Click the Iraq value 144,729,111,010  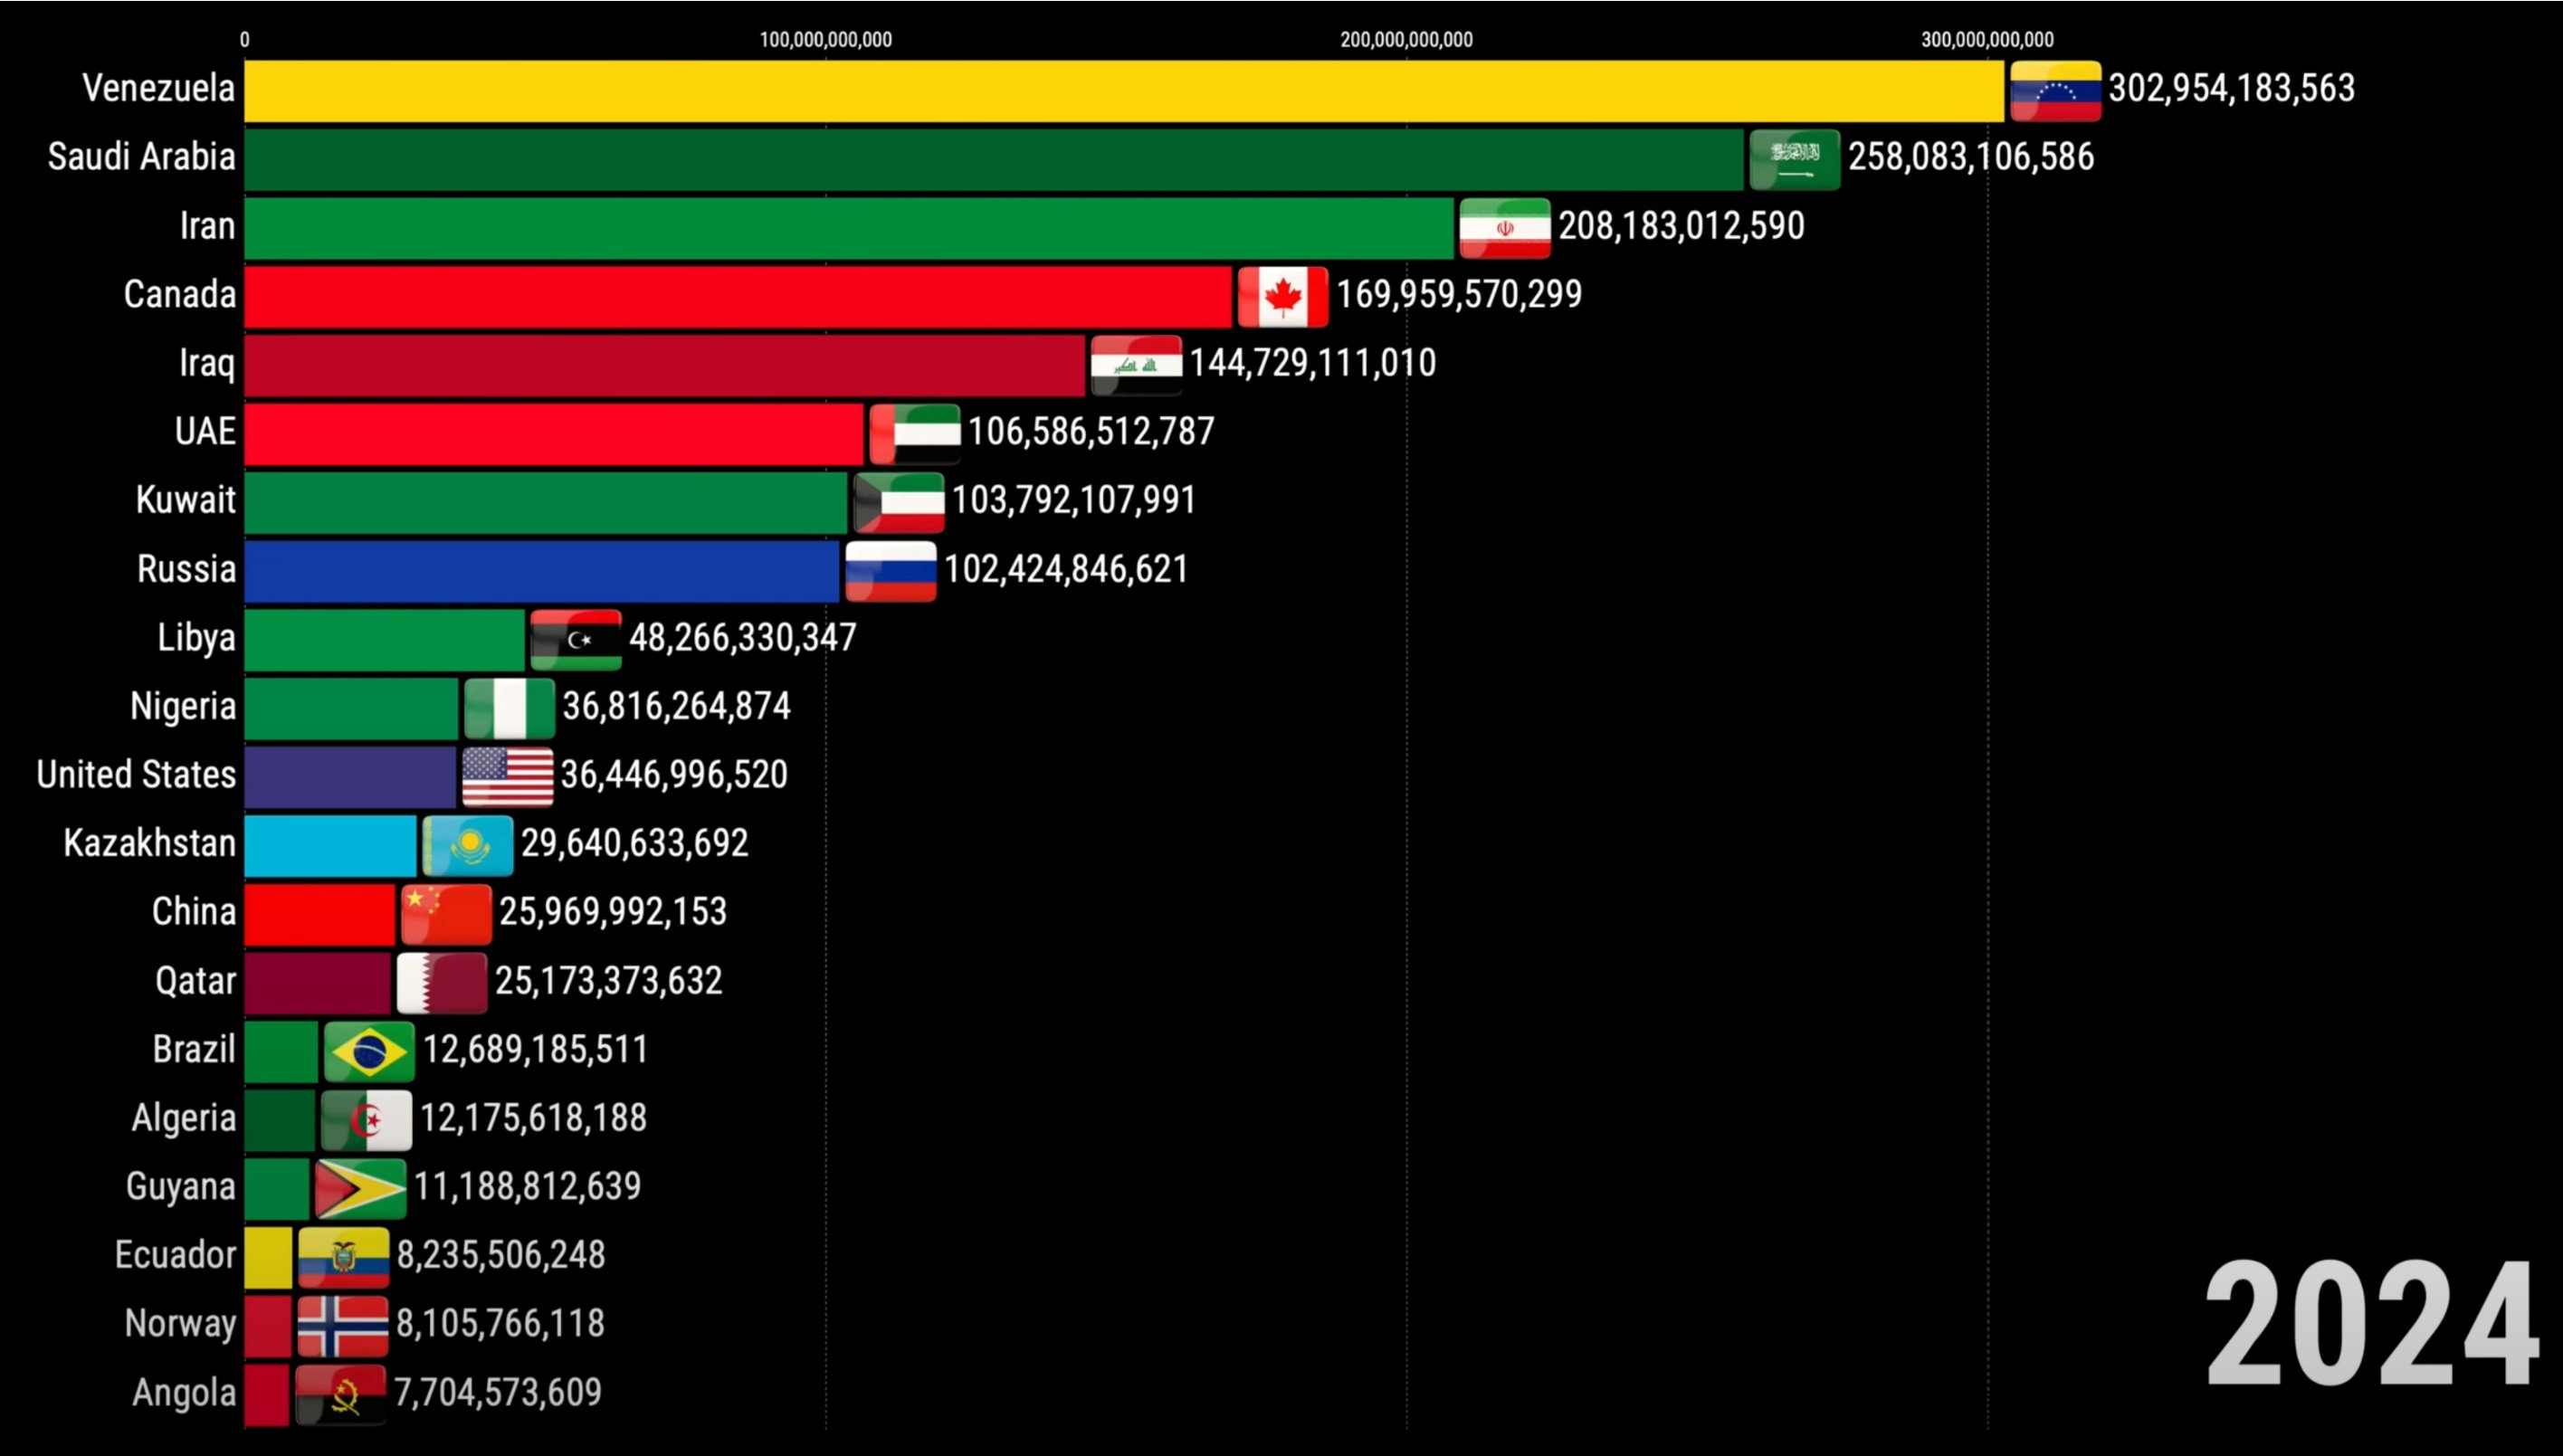1312,363
